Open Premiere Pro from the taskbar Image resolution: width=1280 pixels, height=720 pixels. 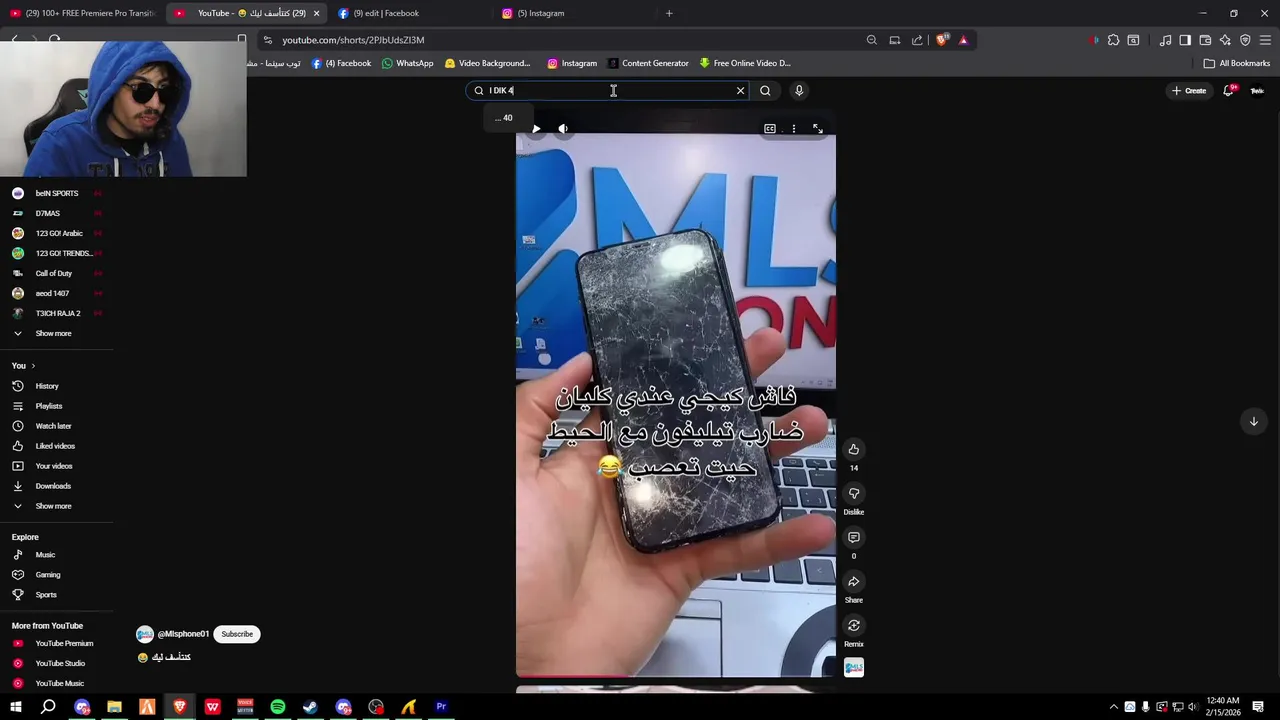click(441, 707)
